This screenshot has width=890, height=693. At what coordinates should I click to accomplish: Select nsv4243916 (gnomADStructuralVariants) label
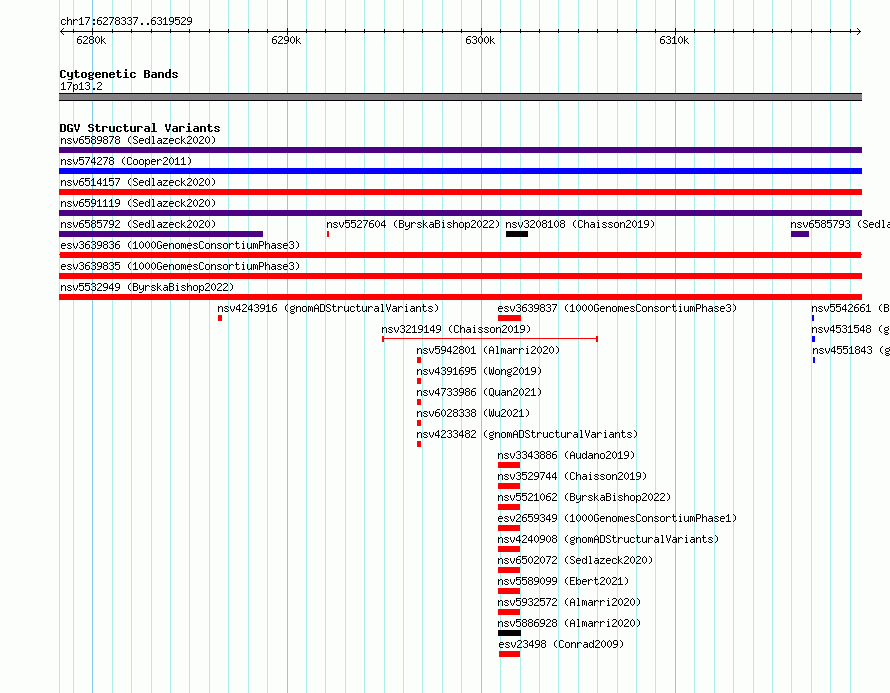click(328, 308)
